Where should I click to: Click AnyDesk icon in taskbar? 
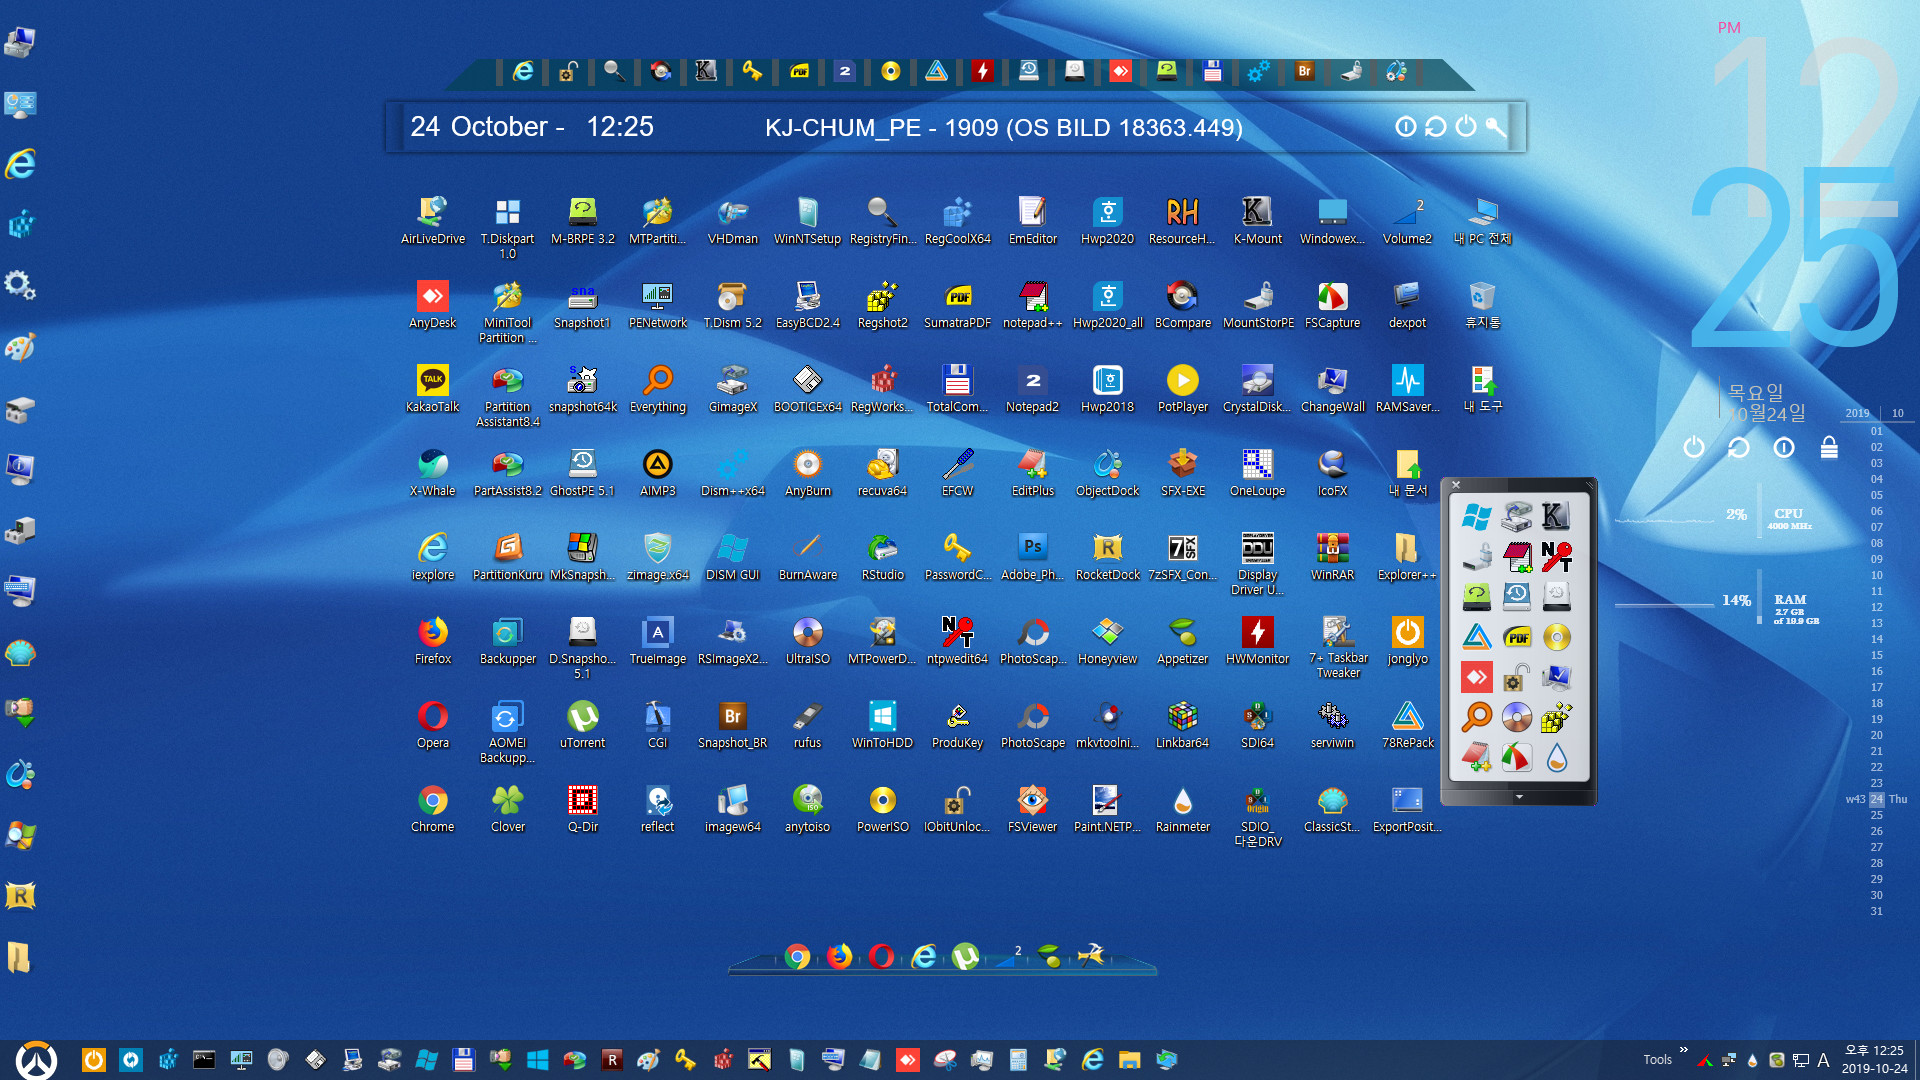(908, 1060)
